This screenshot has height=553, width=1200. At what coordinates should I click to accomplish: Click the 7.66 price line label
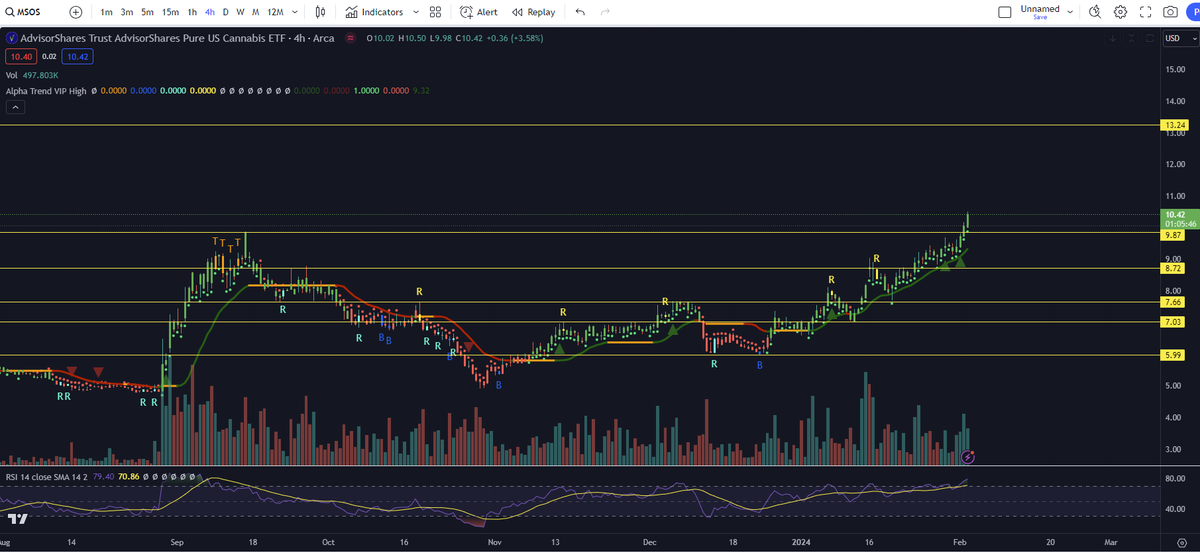1174,302
